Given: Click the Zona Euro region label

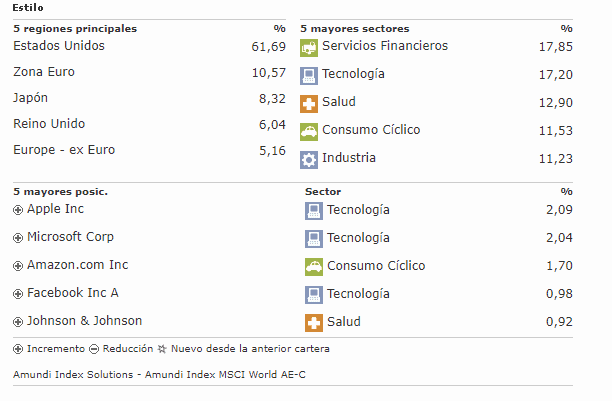Looking at the screenshot, I should tap(44, 72).
